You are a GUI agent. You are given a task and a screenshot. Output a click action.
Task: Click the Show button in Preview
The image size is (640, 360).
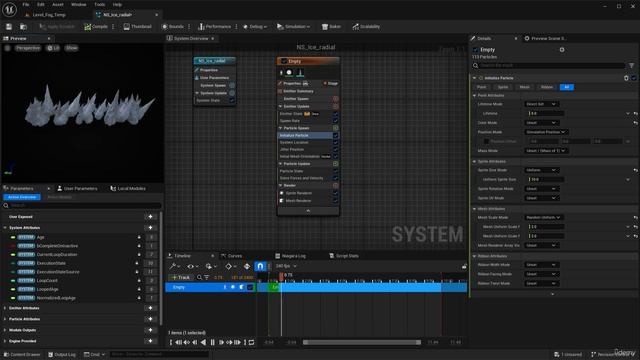point(71,48)
